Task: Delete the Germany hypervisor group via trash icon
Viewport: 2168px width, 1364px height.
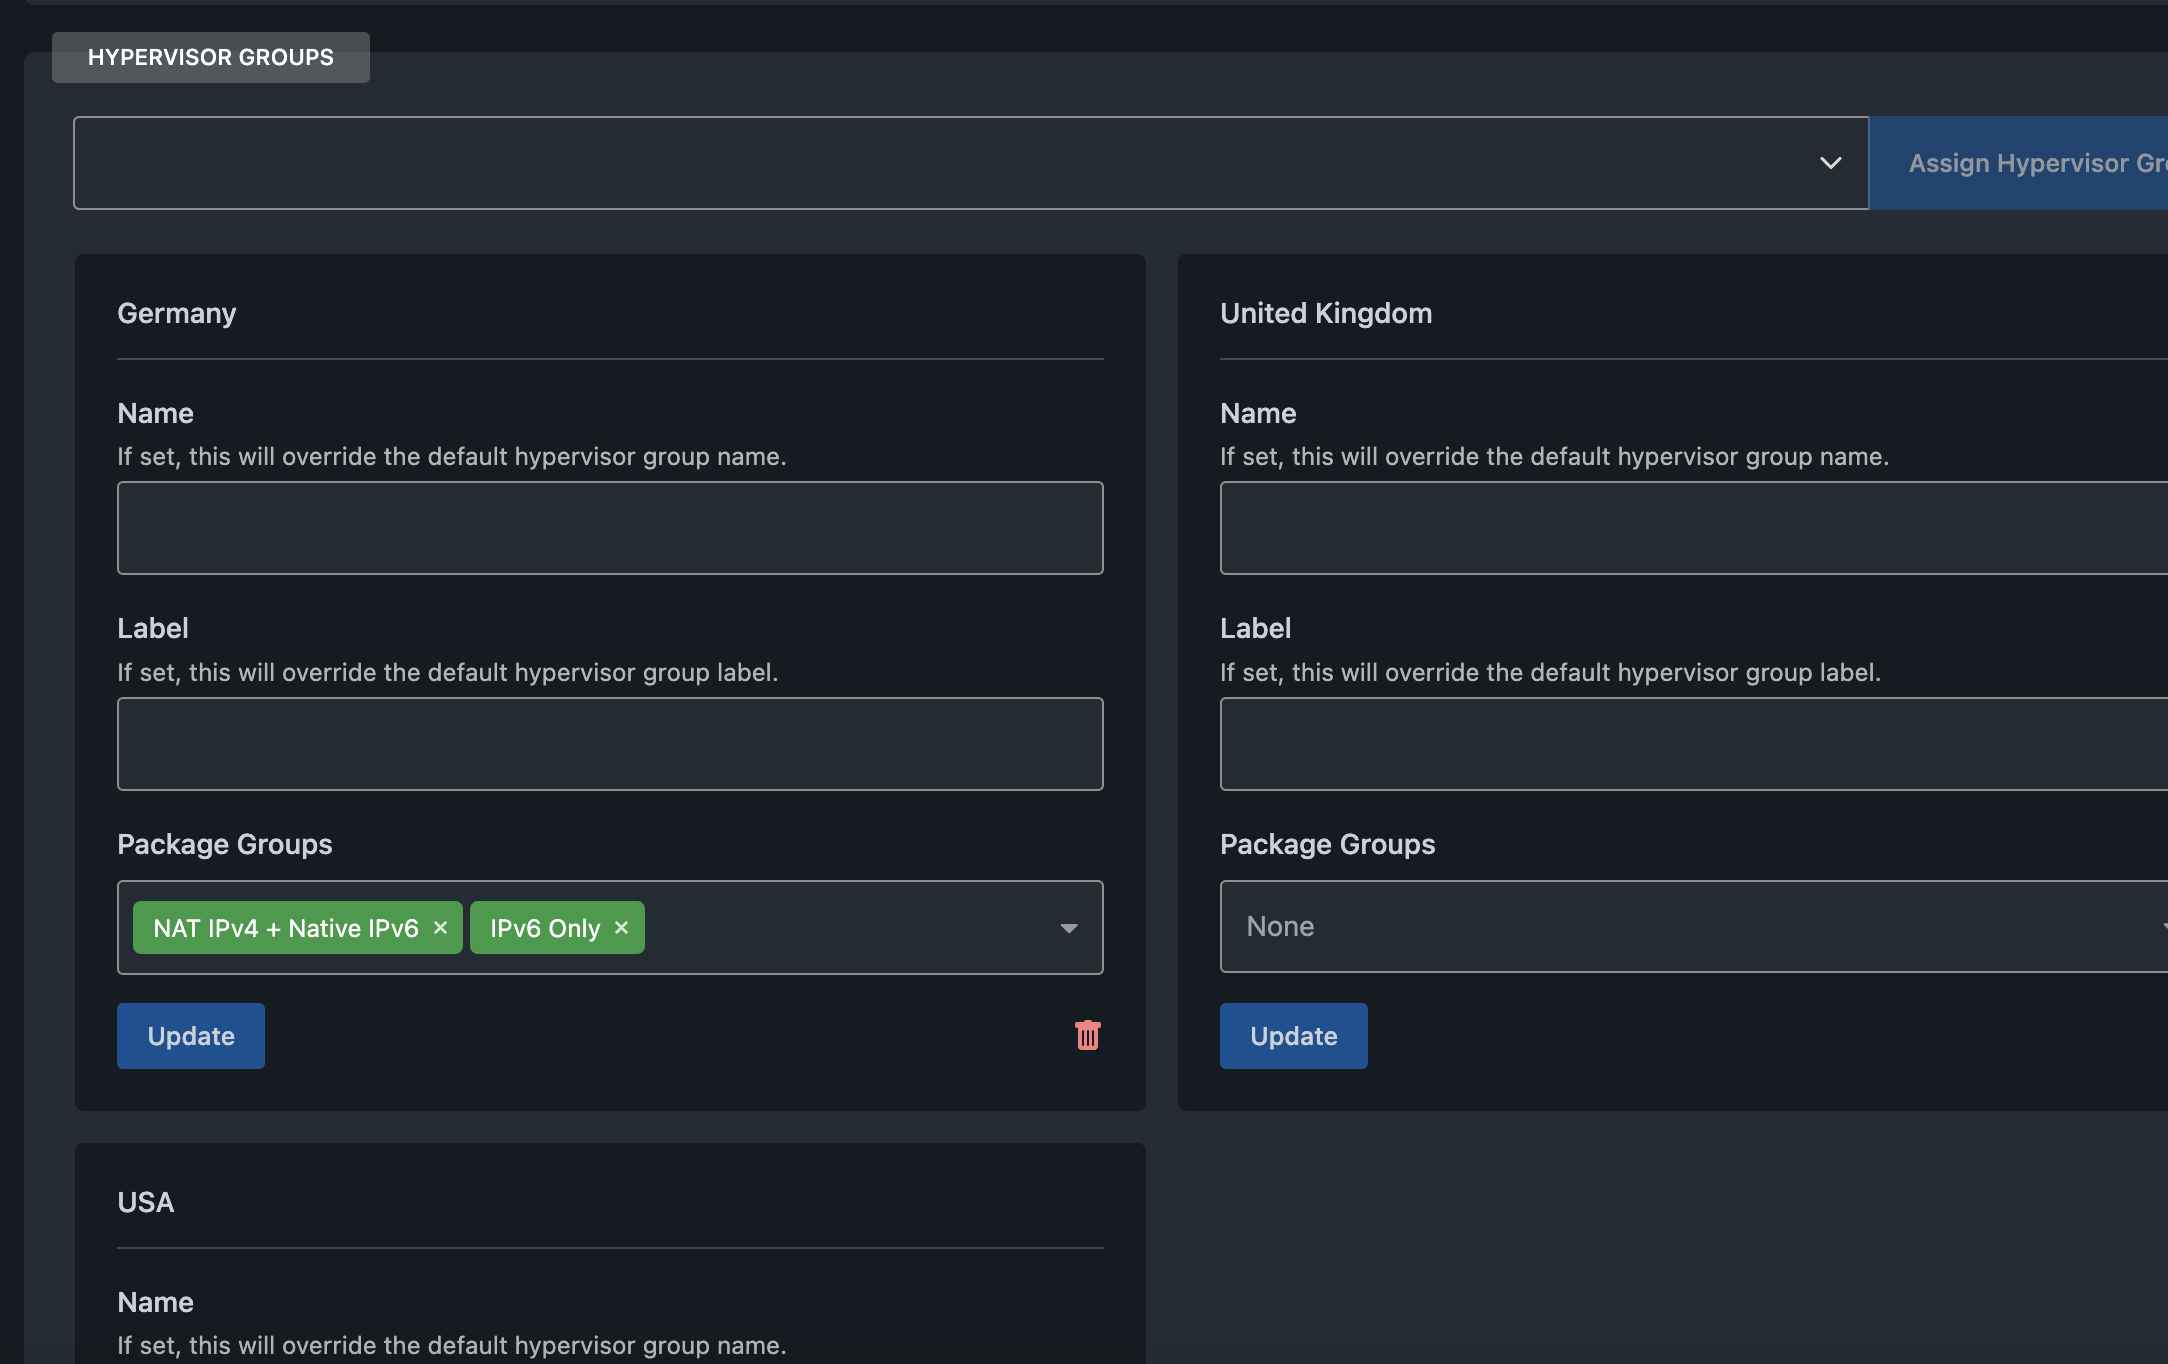Action: point(1087,1035)
